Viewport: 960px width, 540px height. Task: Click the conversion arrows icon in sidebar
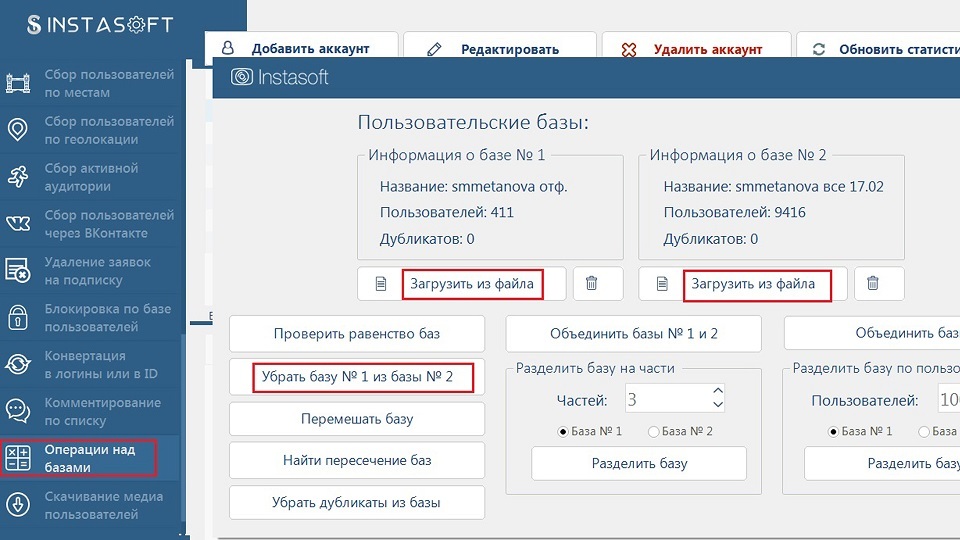(18, 364)
